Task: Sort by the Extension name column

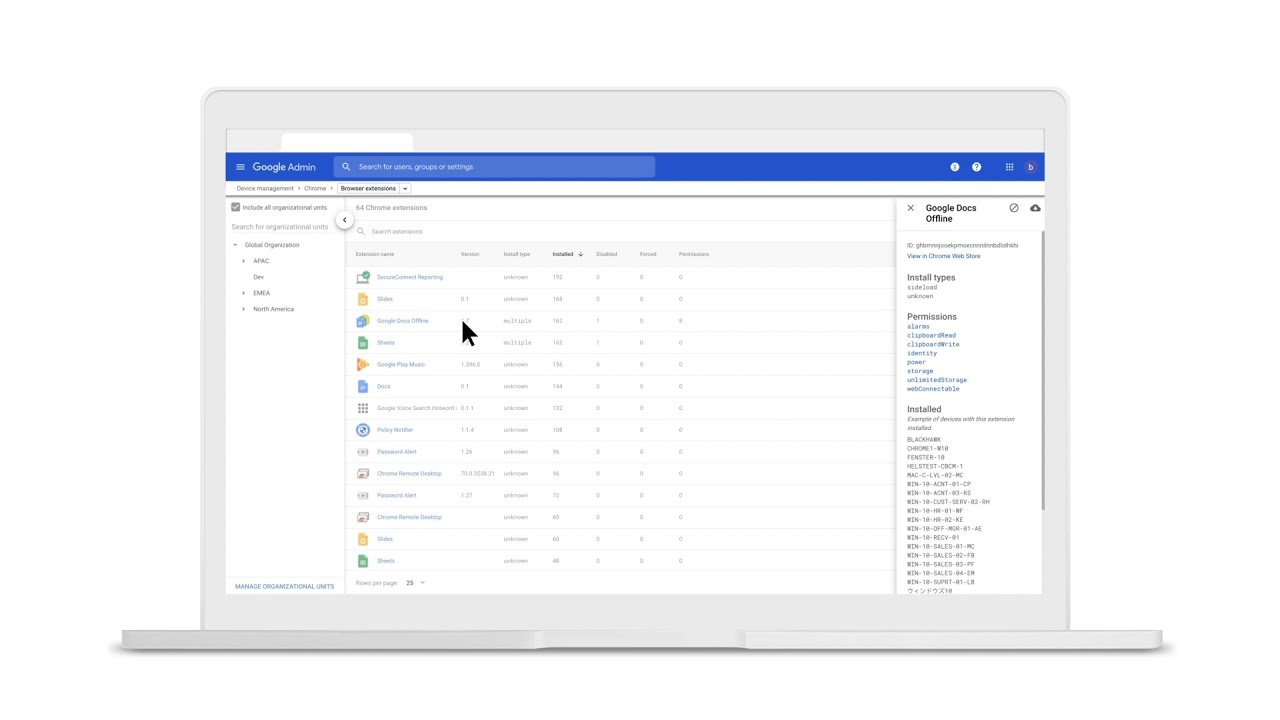Action: click(375, 254)
